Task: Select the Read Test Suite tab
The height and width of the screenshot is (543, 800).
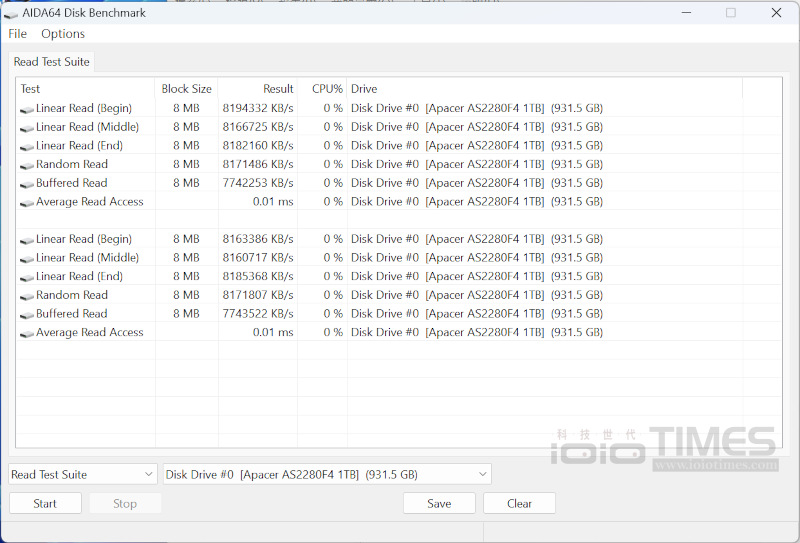Action: pos(52,62)
